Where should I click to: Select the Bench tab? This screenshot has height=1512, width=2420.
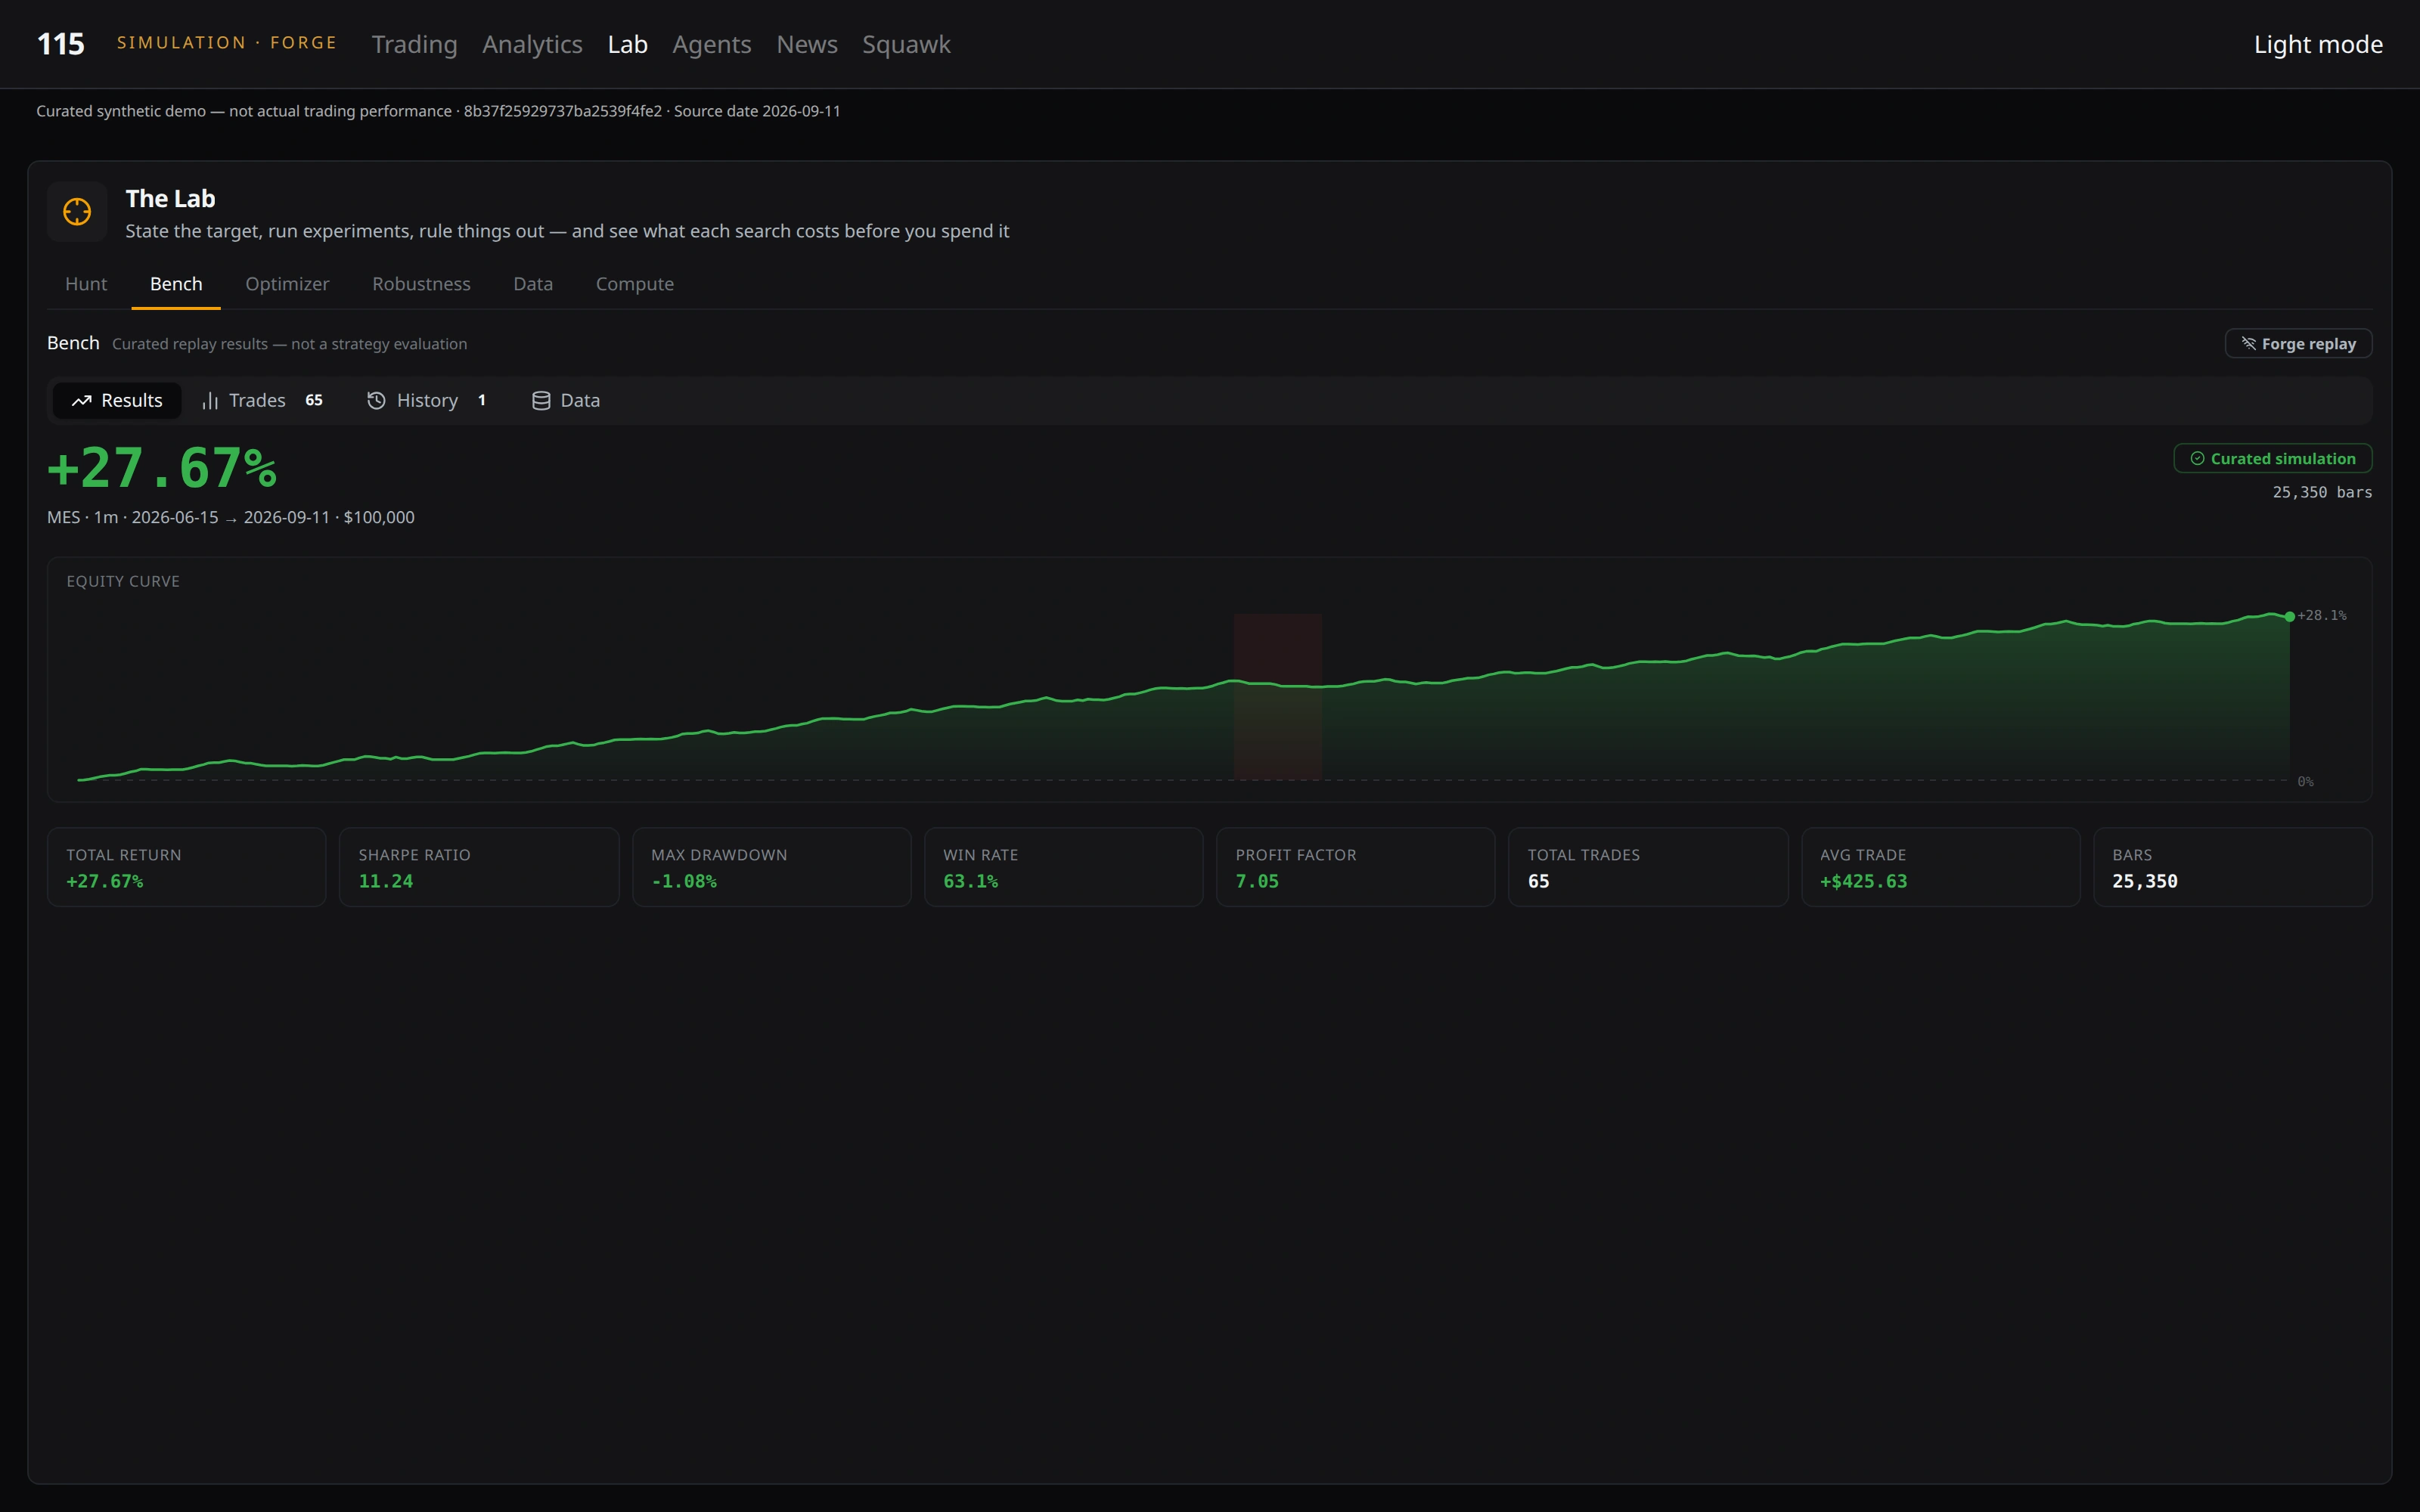(176, 284)
